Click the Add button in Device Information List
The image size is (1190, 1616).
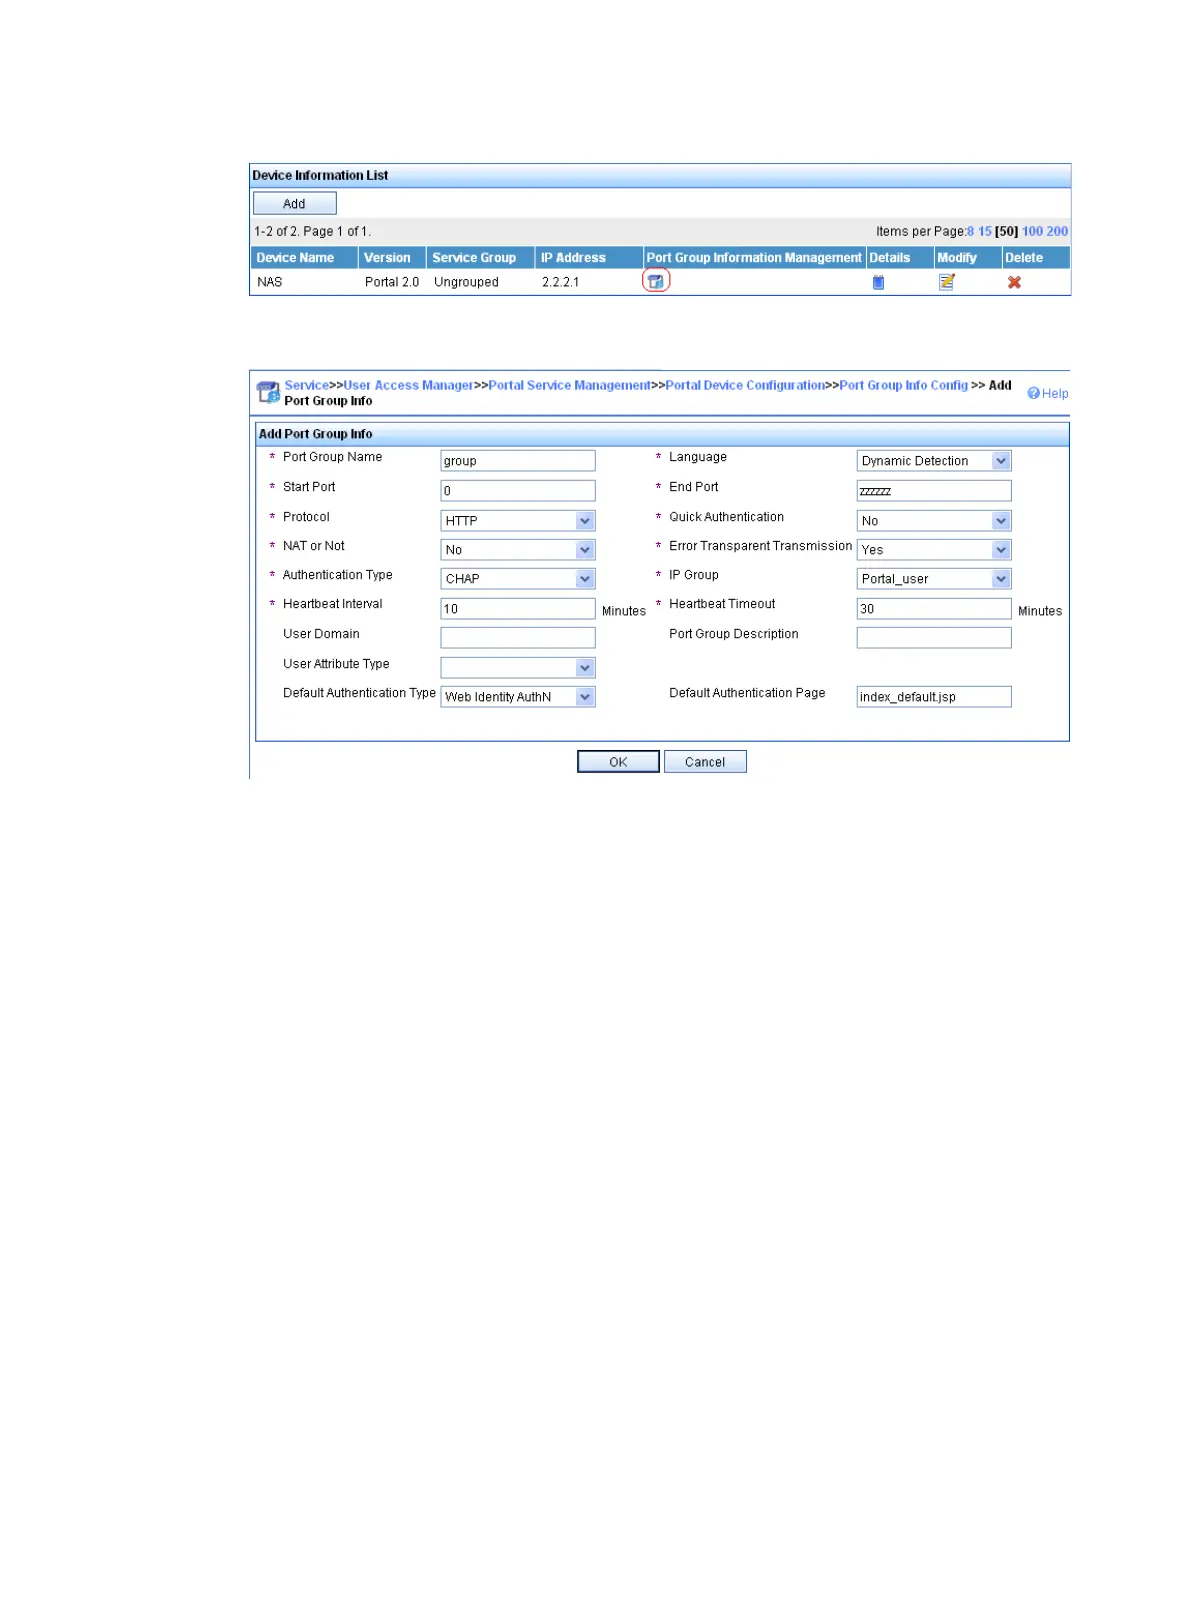[x=294, y=203]
